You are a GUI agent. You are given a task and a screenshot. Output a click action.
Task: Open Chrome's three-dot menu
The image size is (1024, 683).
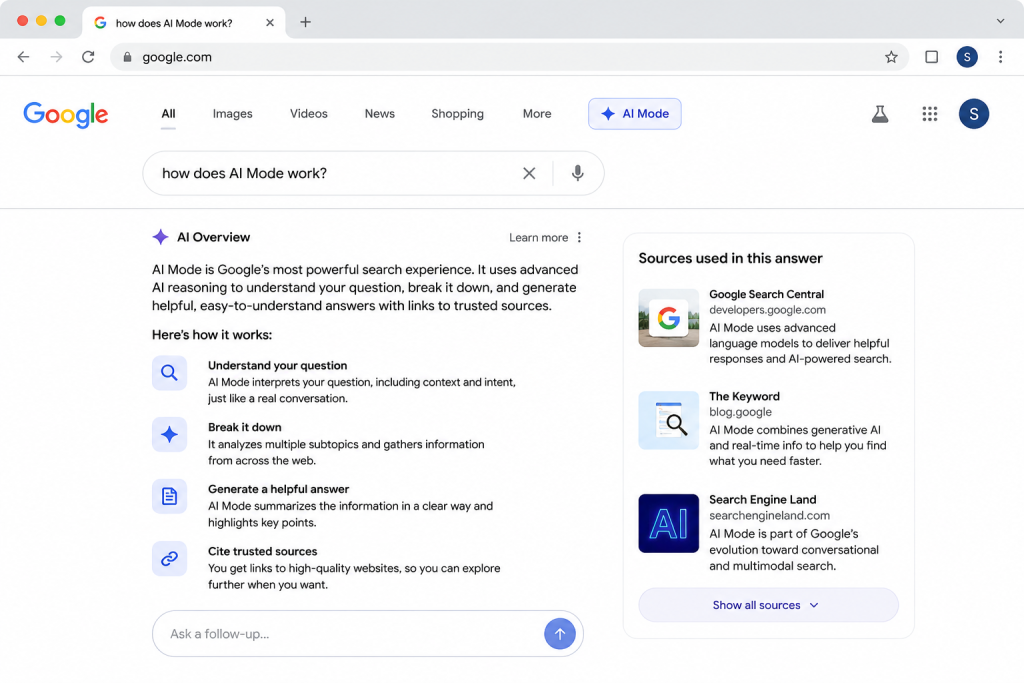1000,57
